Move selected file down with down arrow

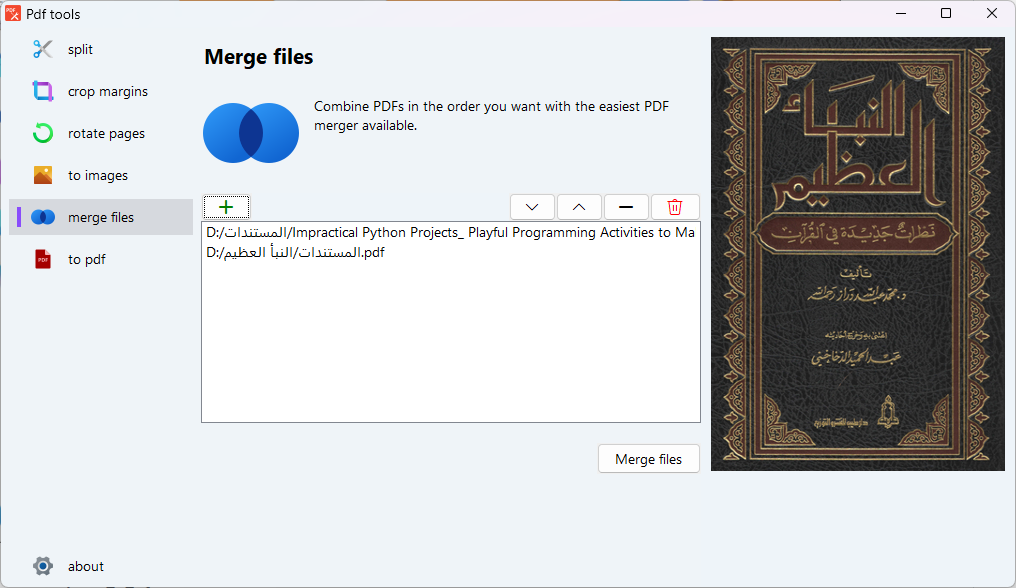tap(532, 207)
